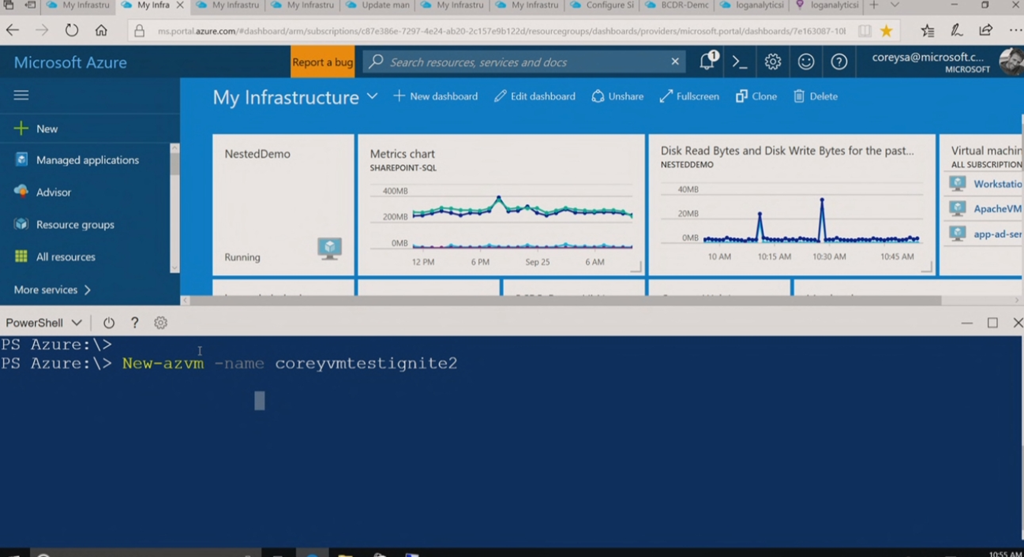1024x557 pixels.
Task: Expand the My Infrastructure dashboard dropdown
Action: [x=372, y=96]
